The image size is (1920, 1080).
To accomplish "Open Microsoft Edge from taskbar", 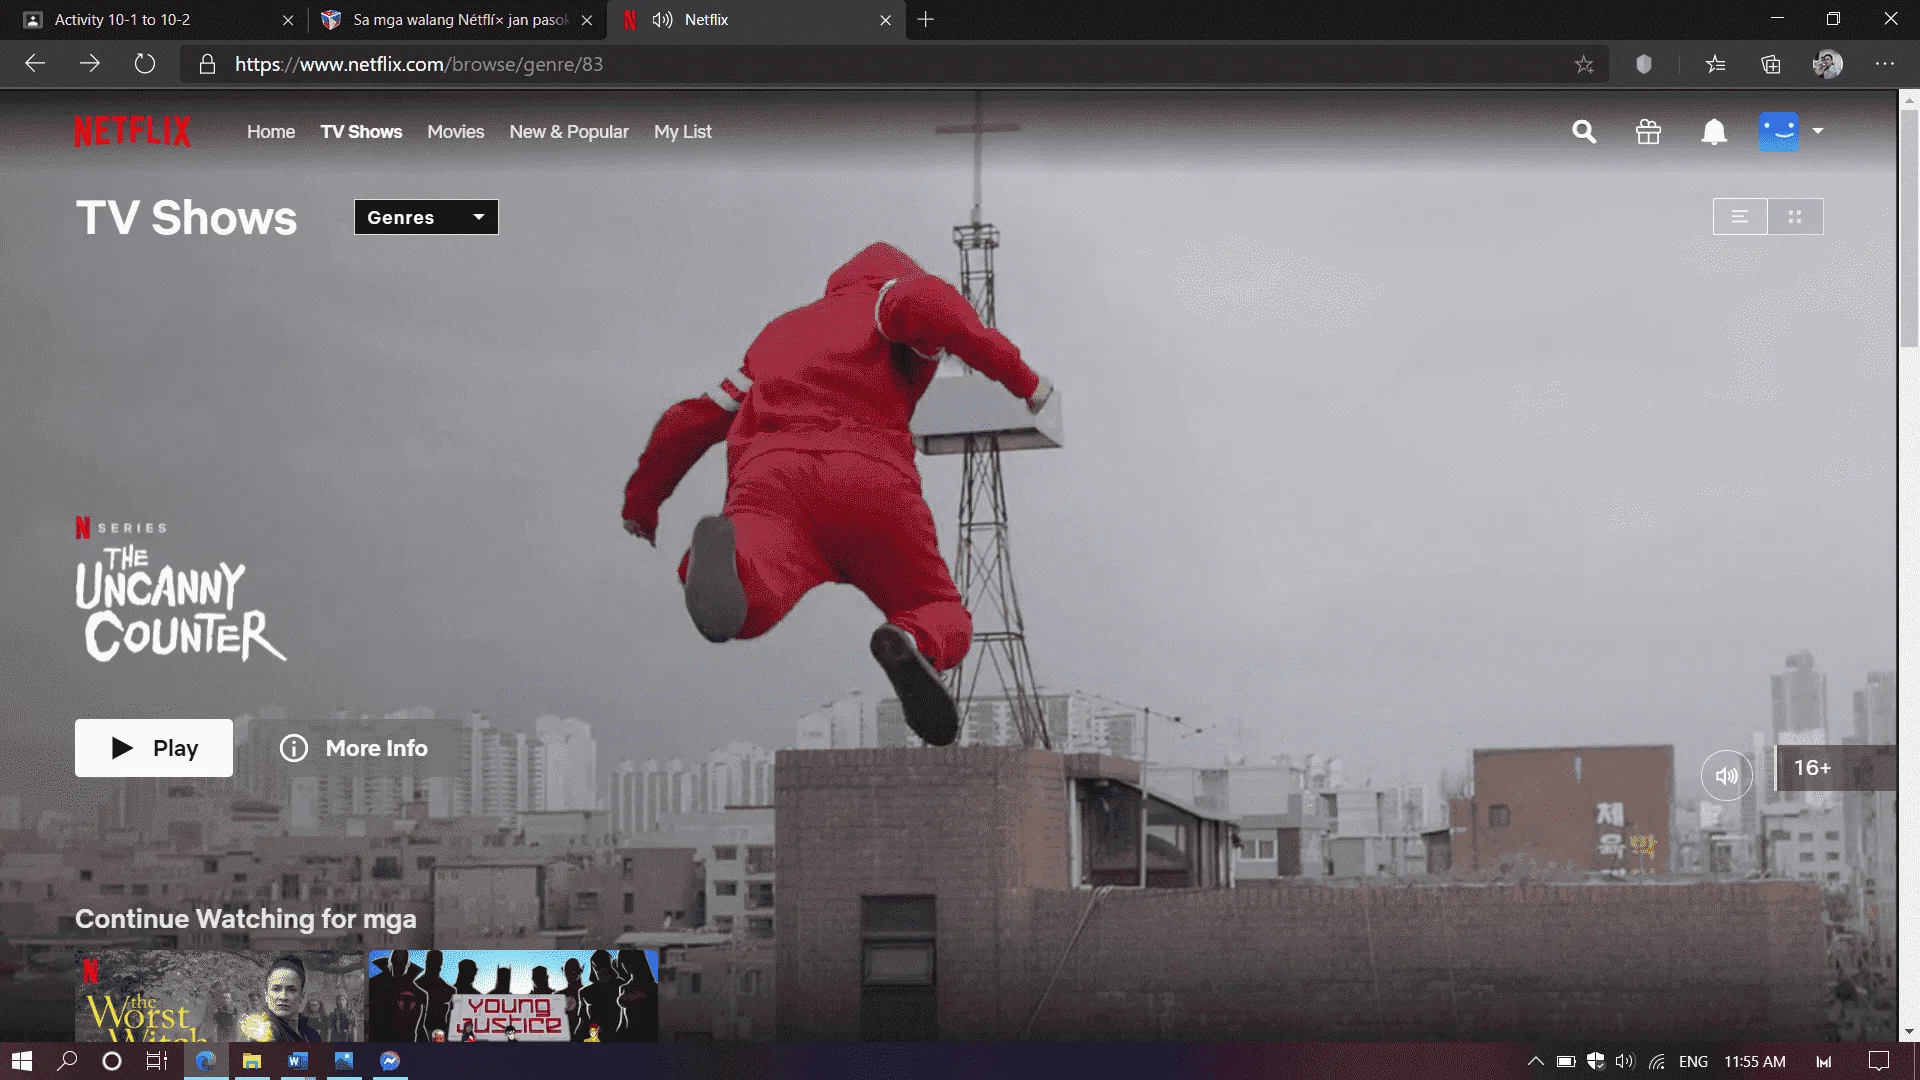I will pyautogui.click(x=206, y=1061).
